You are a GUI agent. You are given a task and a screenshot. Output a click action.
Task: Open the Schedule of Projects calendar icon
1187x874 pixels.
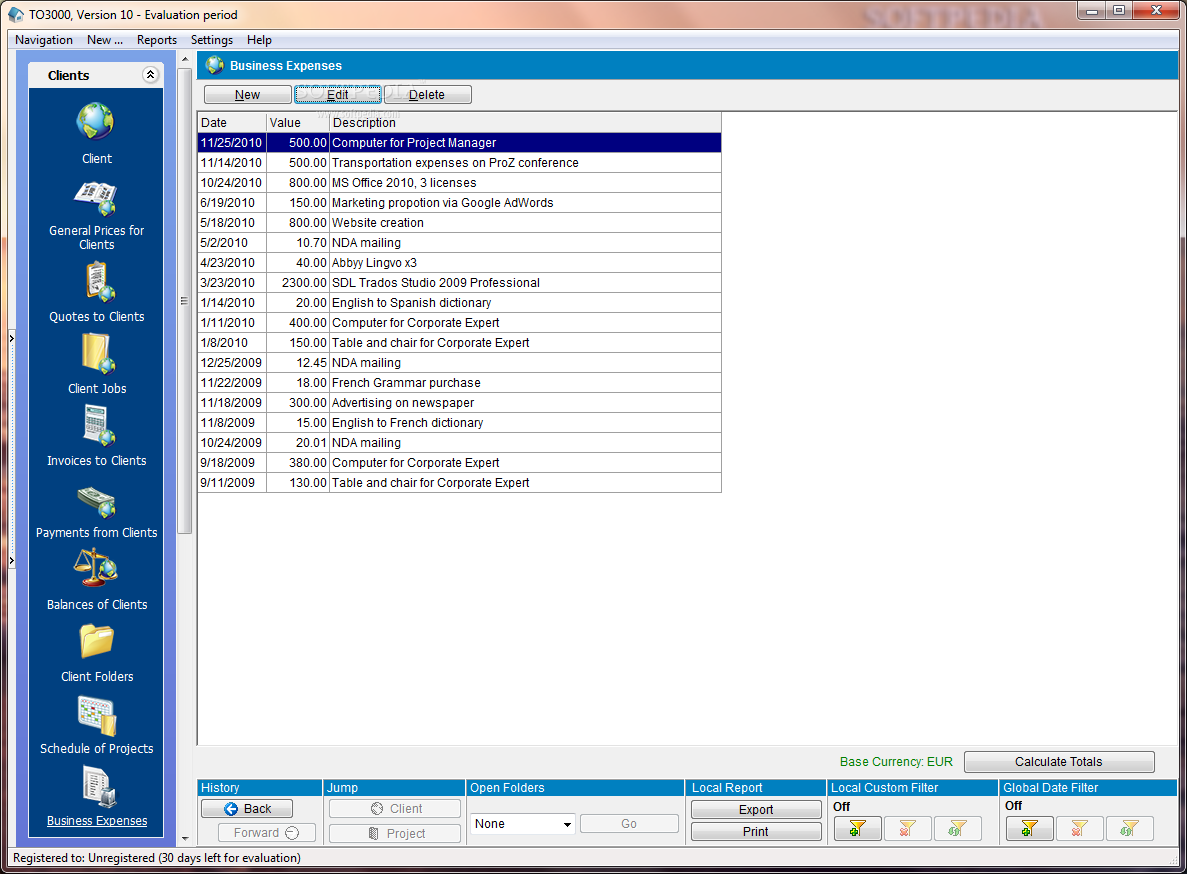pyautogui.click(x=97, y=715)
